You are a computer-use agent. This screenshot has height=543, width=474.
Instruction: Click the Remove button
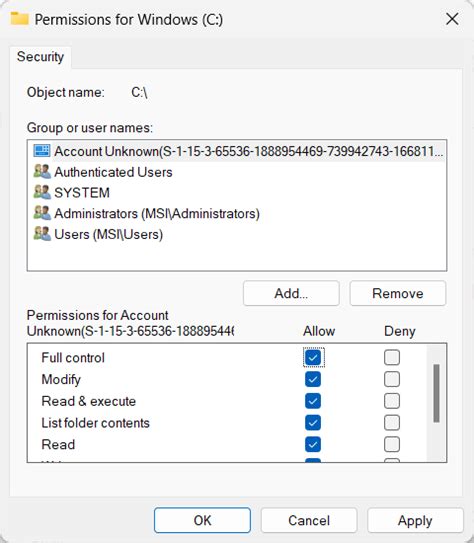[x=398, y=293]
